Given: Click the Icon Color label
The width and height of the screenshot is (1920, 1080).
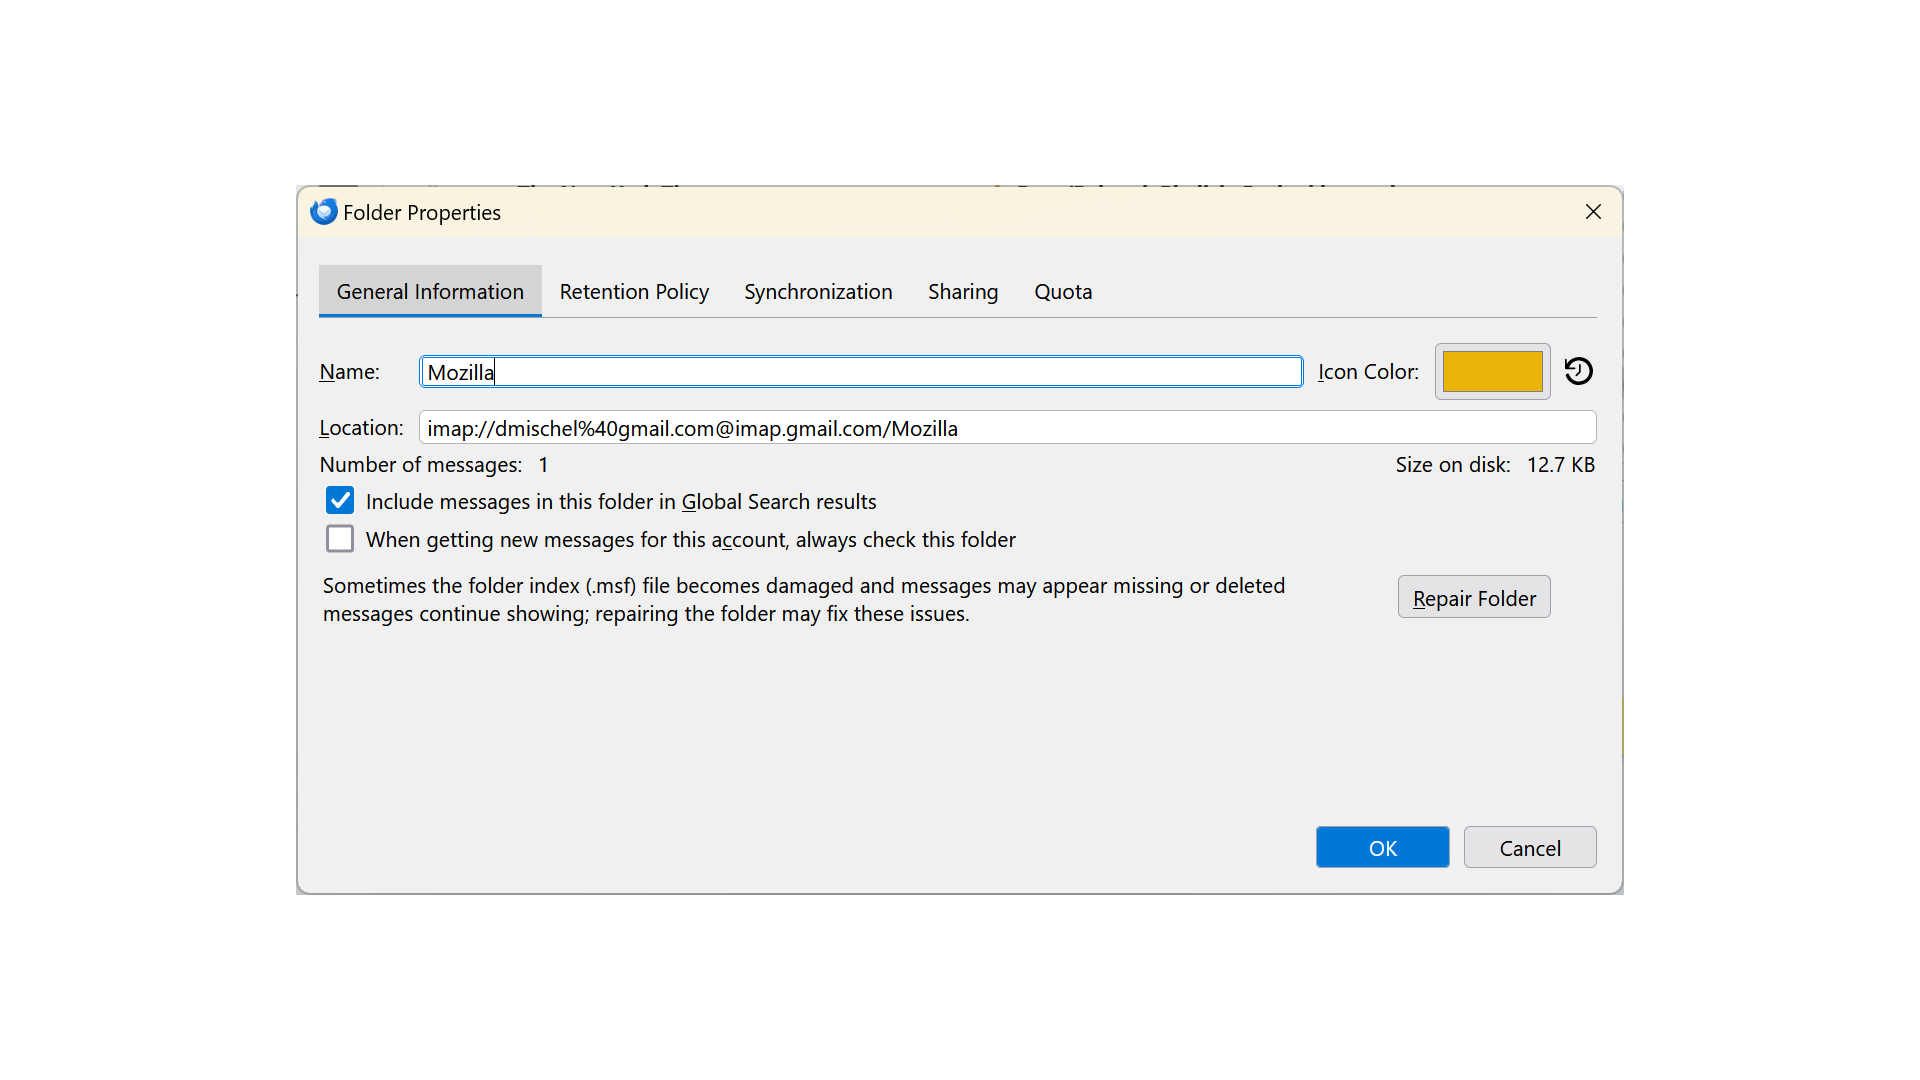Looking at the screenshot, I should (1368, 372).
